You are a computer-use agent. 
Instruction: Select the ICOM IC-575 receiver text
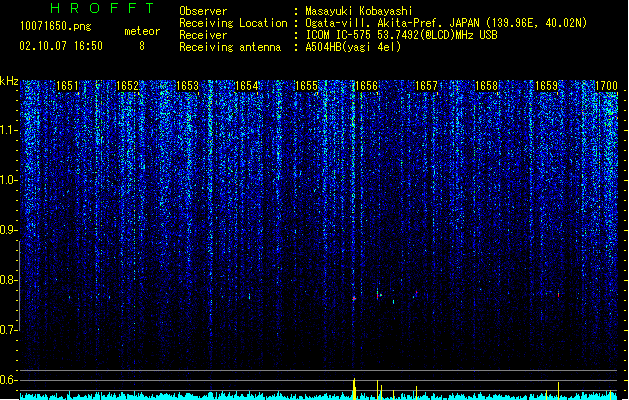[x=401, y=35]
